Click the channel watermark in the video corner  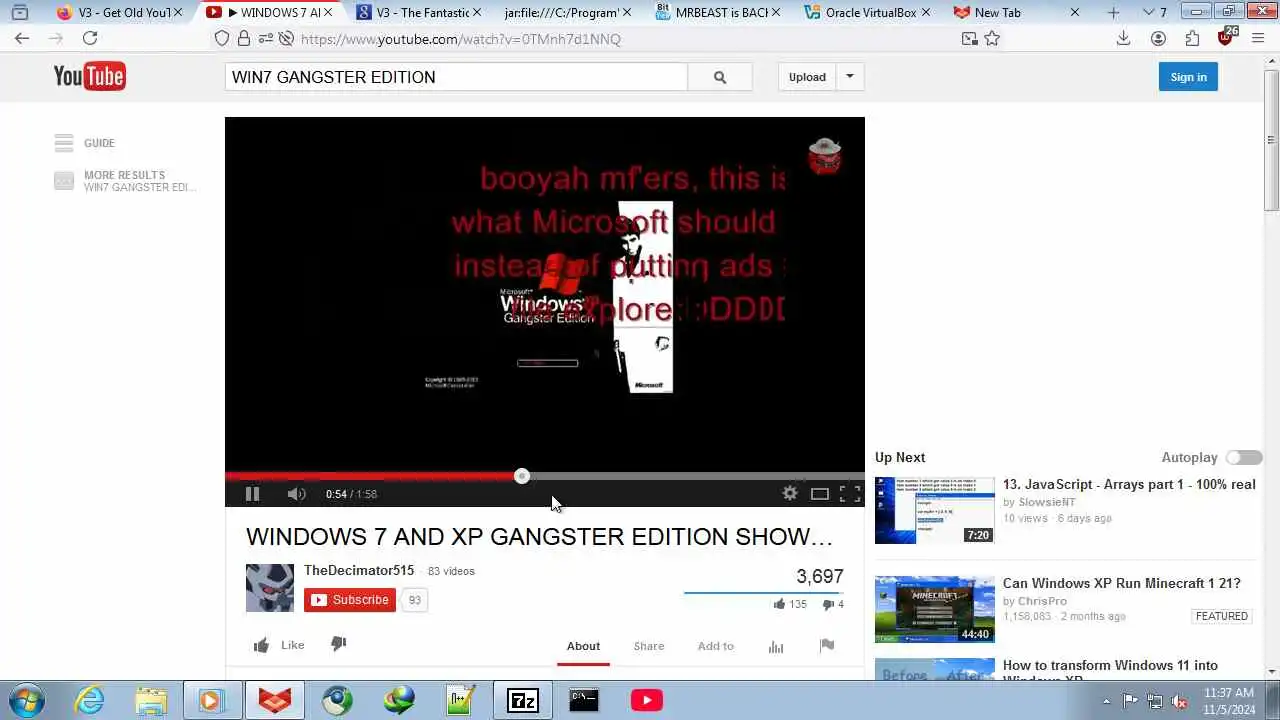point(825,157)
